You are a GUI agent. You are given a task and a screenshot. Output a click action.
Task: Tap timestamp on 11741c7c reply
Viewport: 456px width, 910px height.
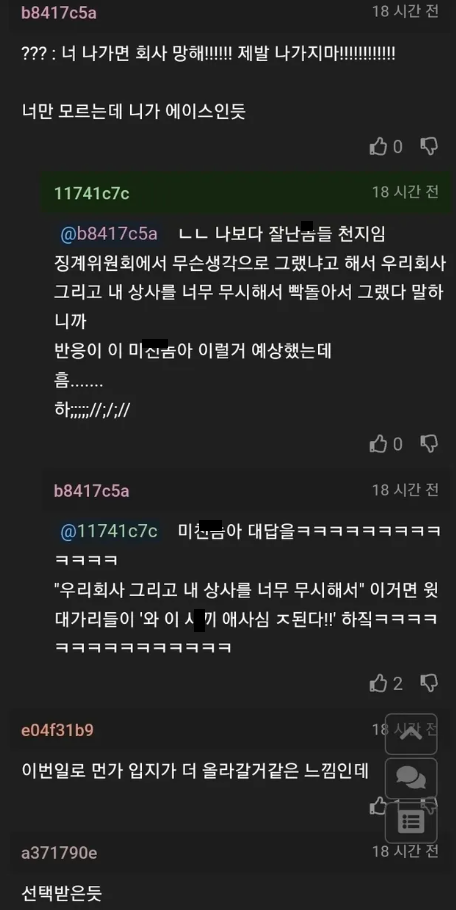pos(405,192)
